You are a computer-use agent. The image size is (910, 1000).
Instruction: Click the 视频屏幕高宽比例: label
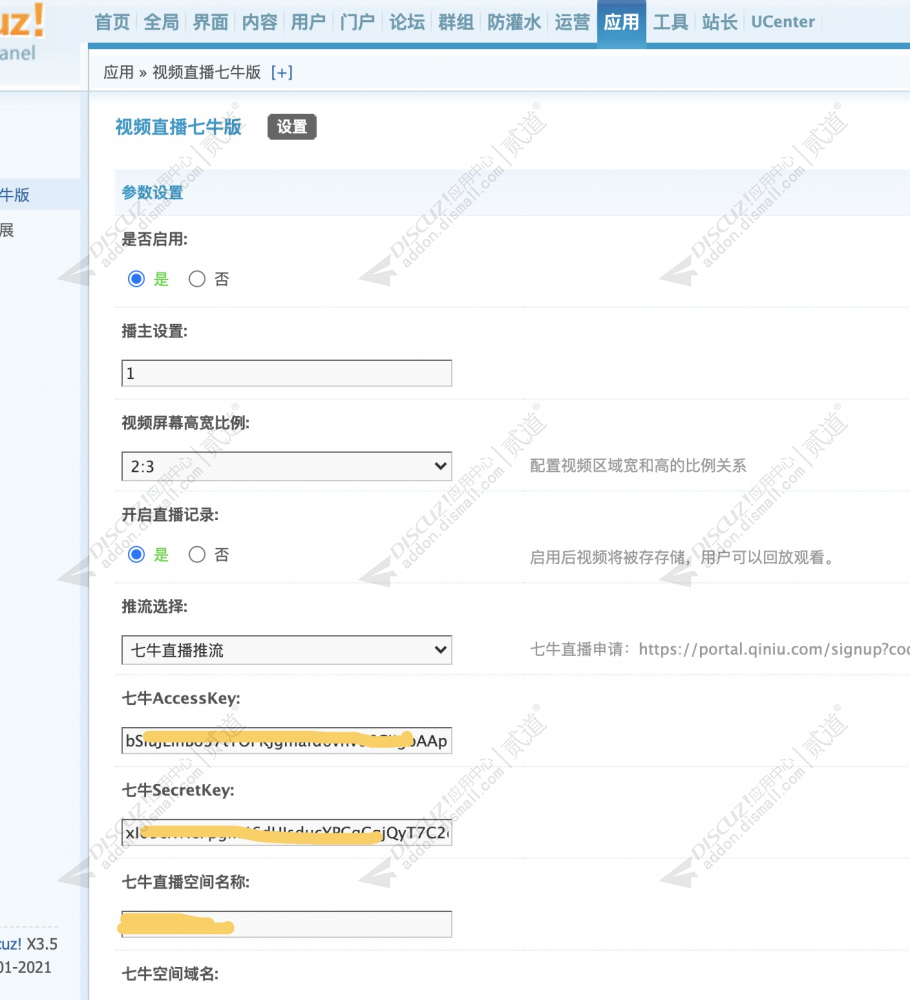(186, 423)
